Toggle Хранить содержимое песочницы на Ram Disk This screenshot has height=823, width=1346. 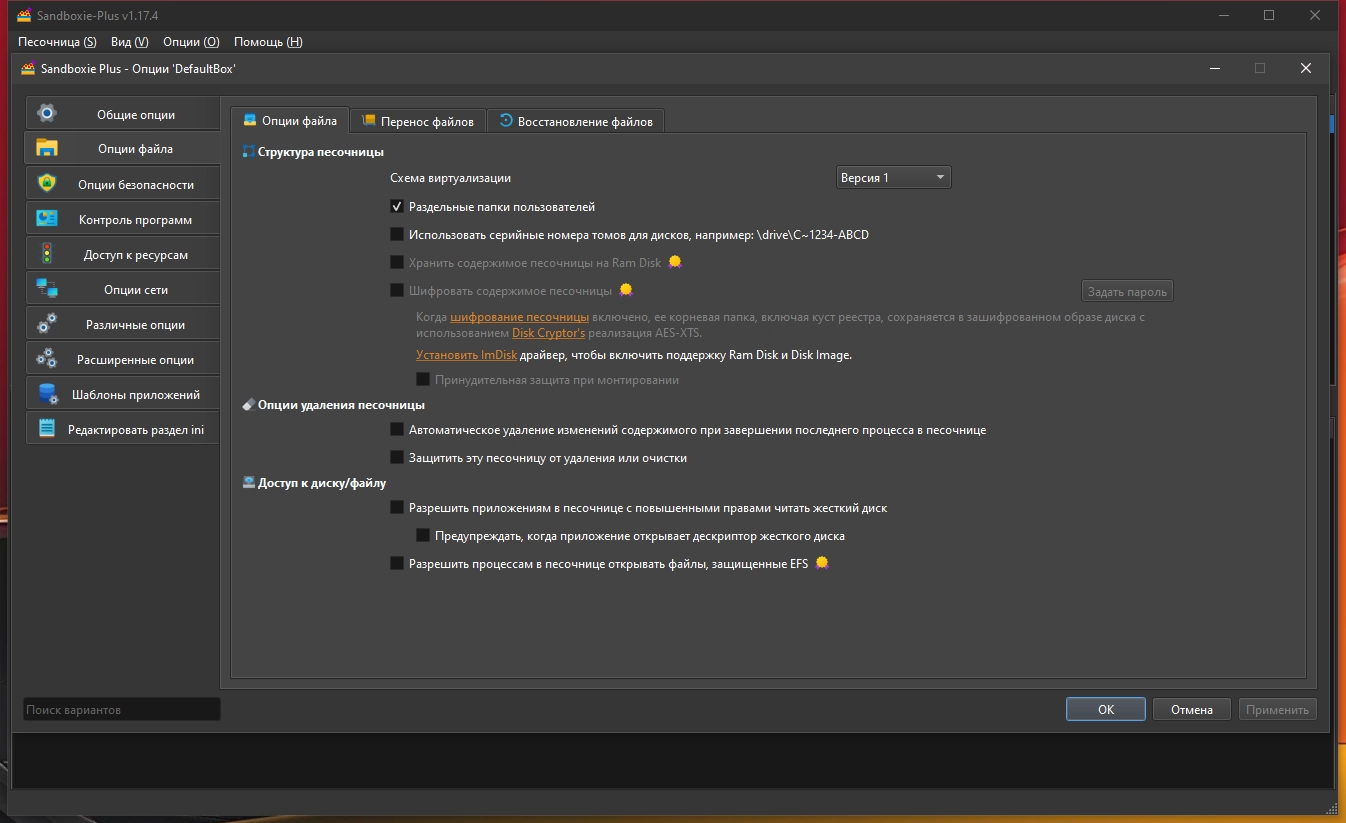tap(397, 263)
